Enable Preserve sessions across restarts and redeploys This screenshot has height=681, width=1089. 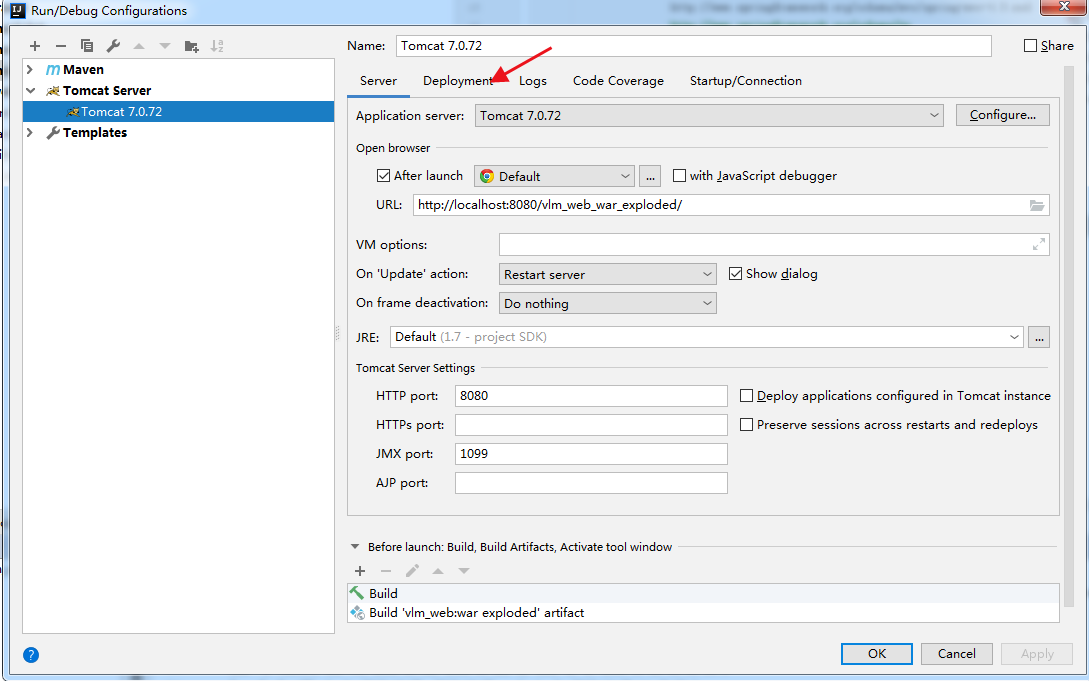pyautogui.click(x=747, y=424)
